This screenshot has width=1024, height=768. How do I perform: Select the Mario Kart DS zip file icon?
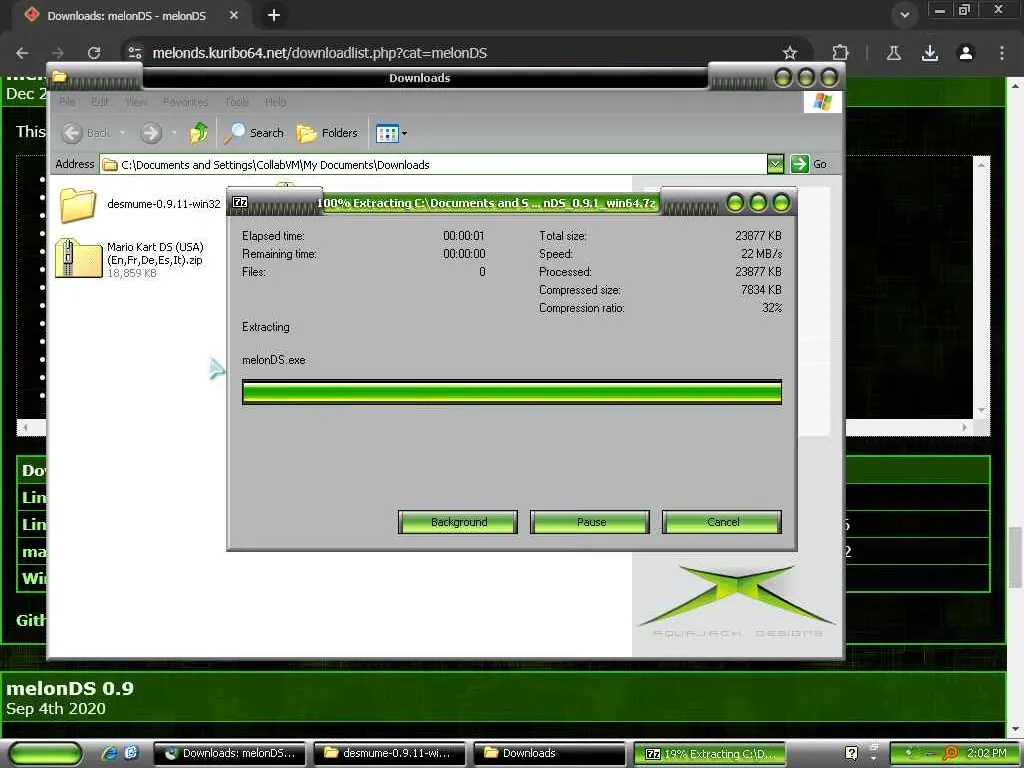pos(78,259)
